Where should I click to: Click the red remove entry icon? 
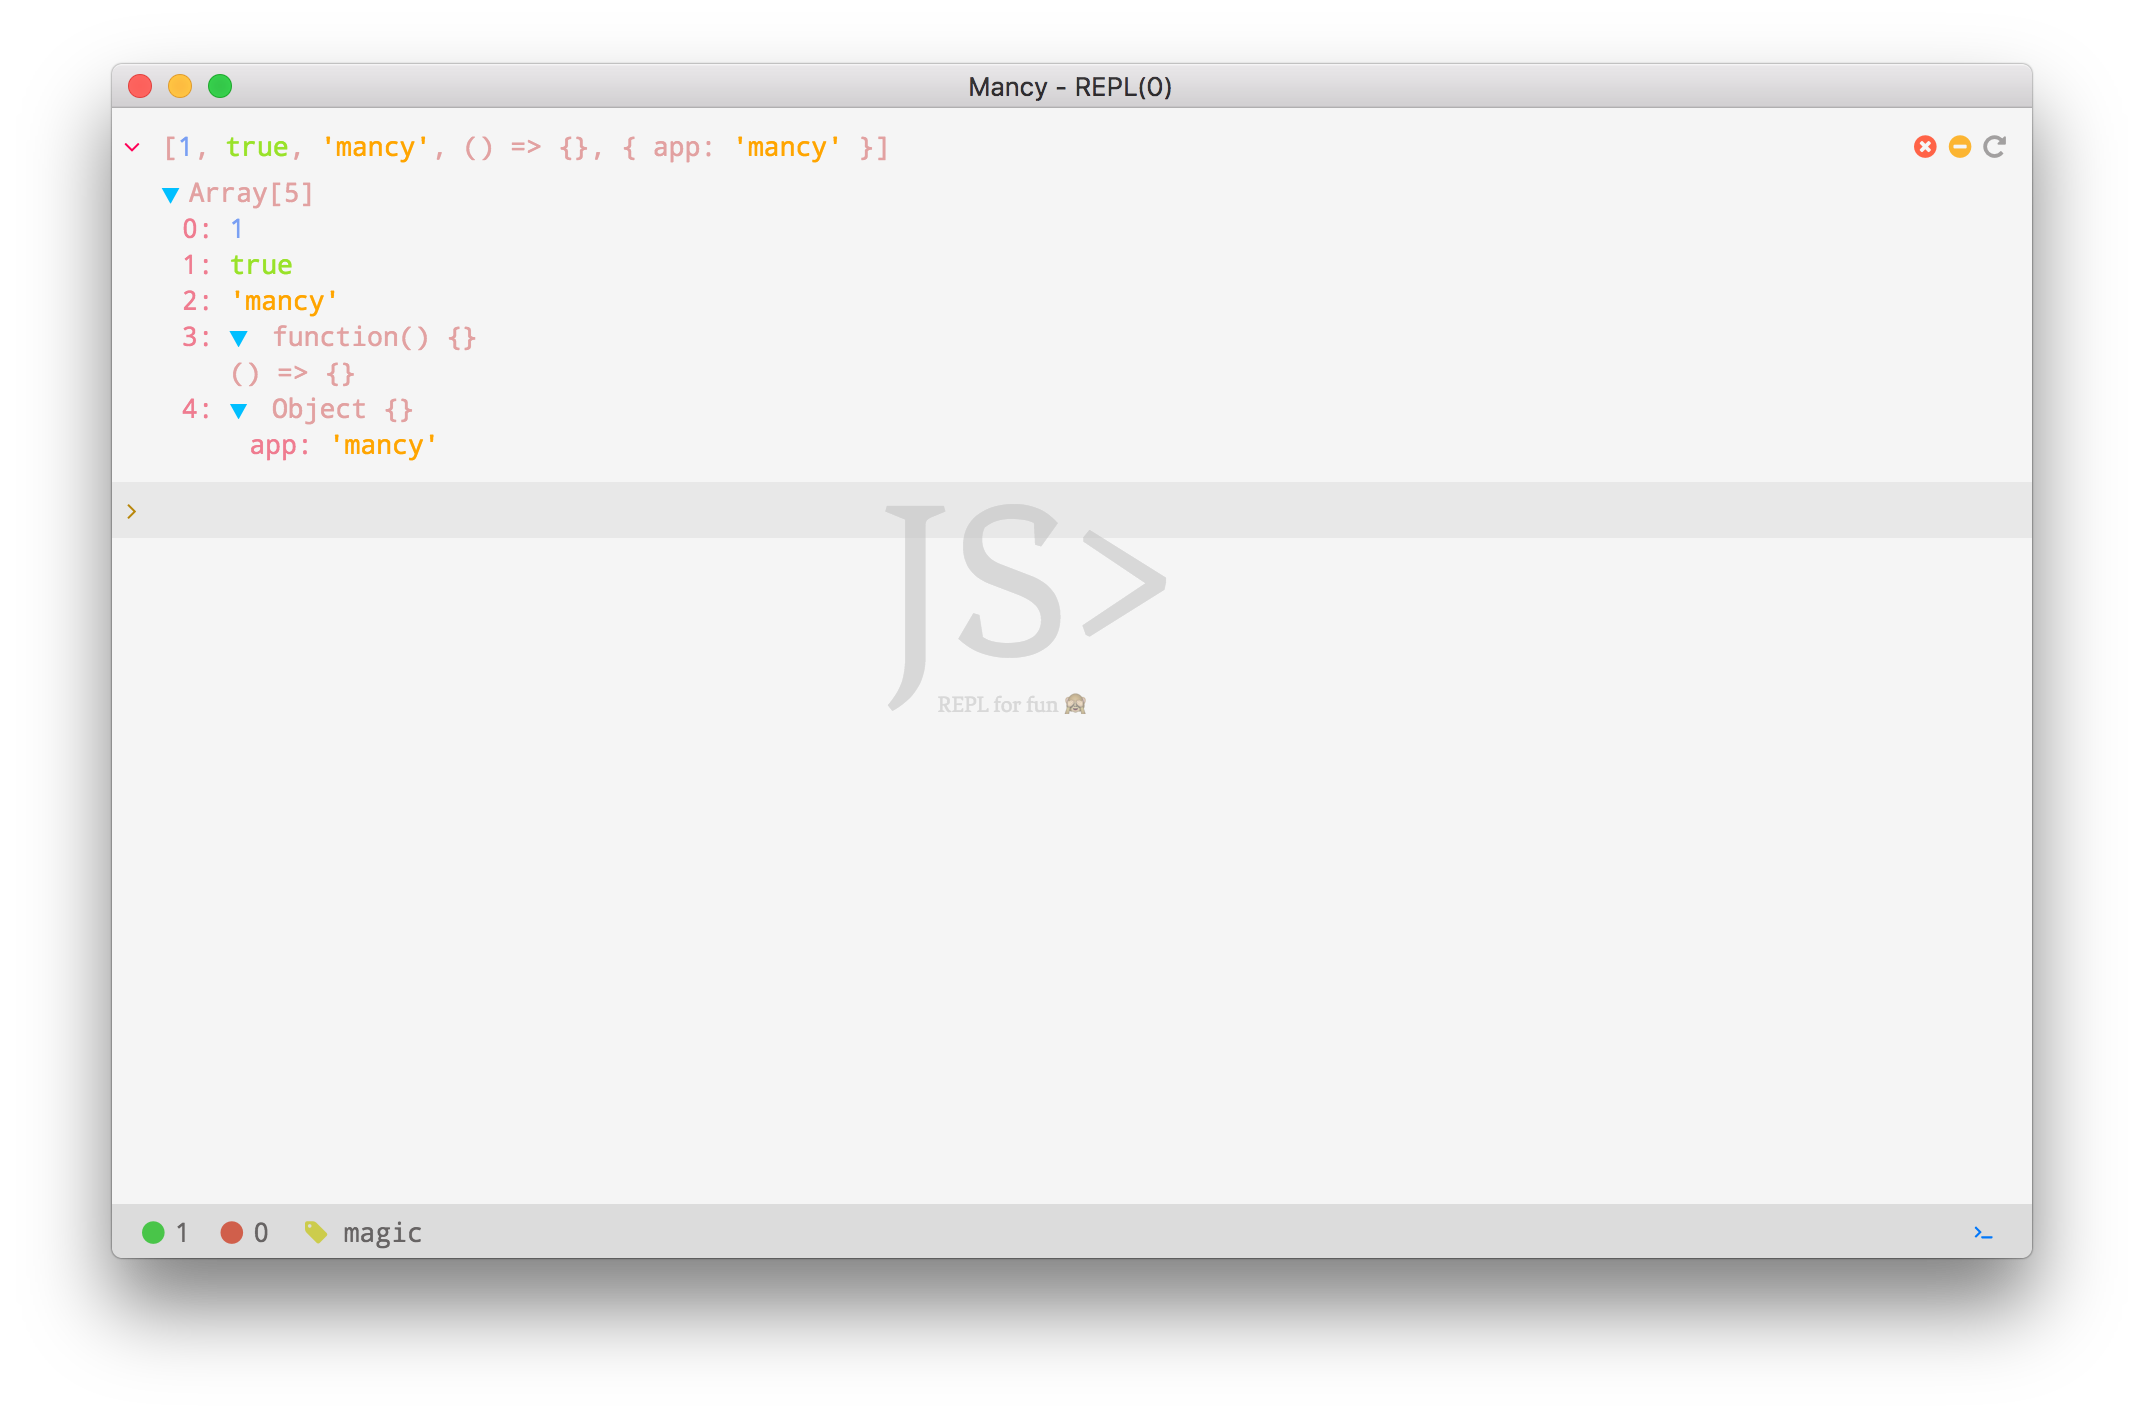click(x=1924, y=147)
